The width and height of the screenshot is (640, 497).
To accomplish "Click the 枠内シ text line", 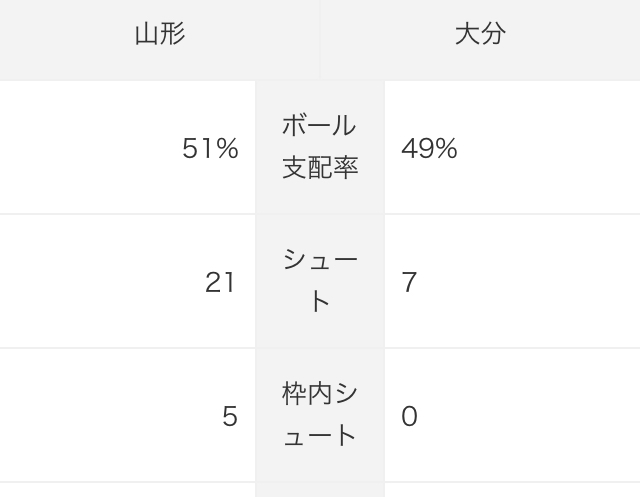I will pyautogui.click(x=319, y=394).
